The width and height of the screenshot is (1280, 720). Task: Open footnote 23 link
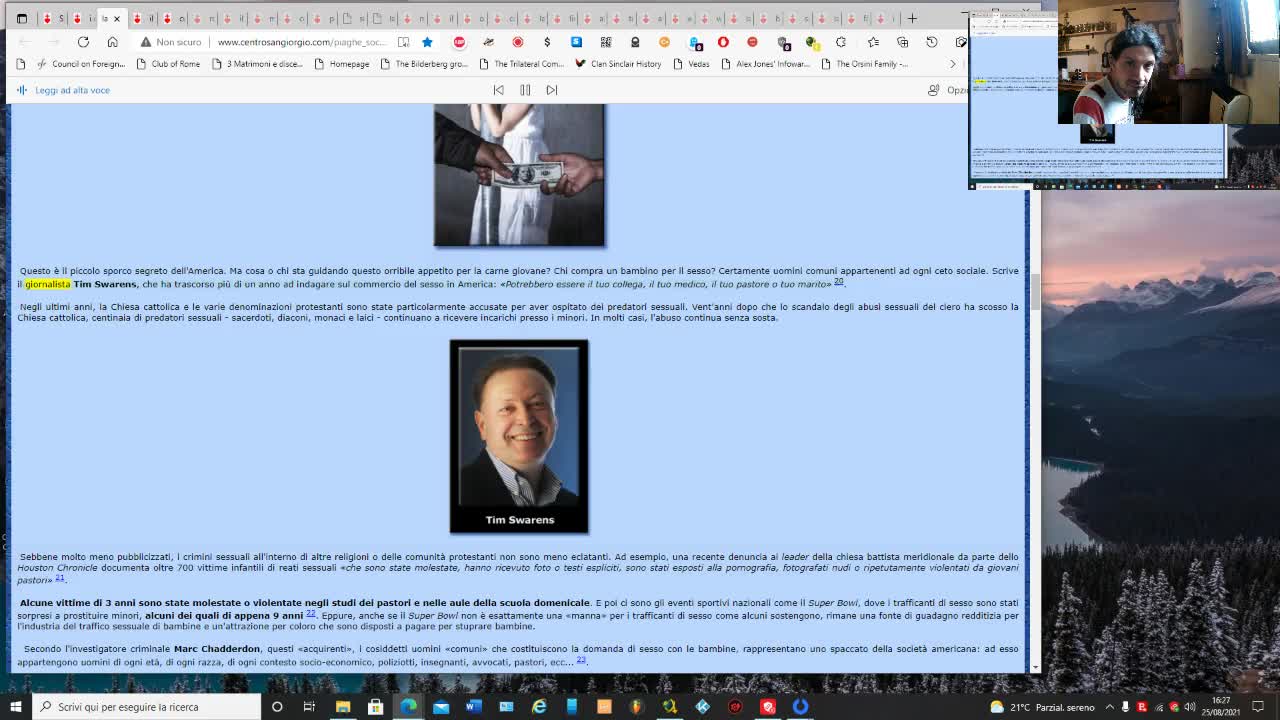(x=580, y=660)
